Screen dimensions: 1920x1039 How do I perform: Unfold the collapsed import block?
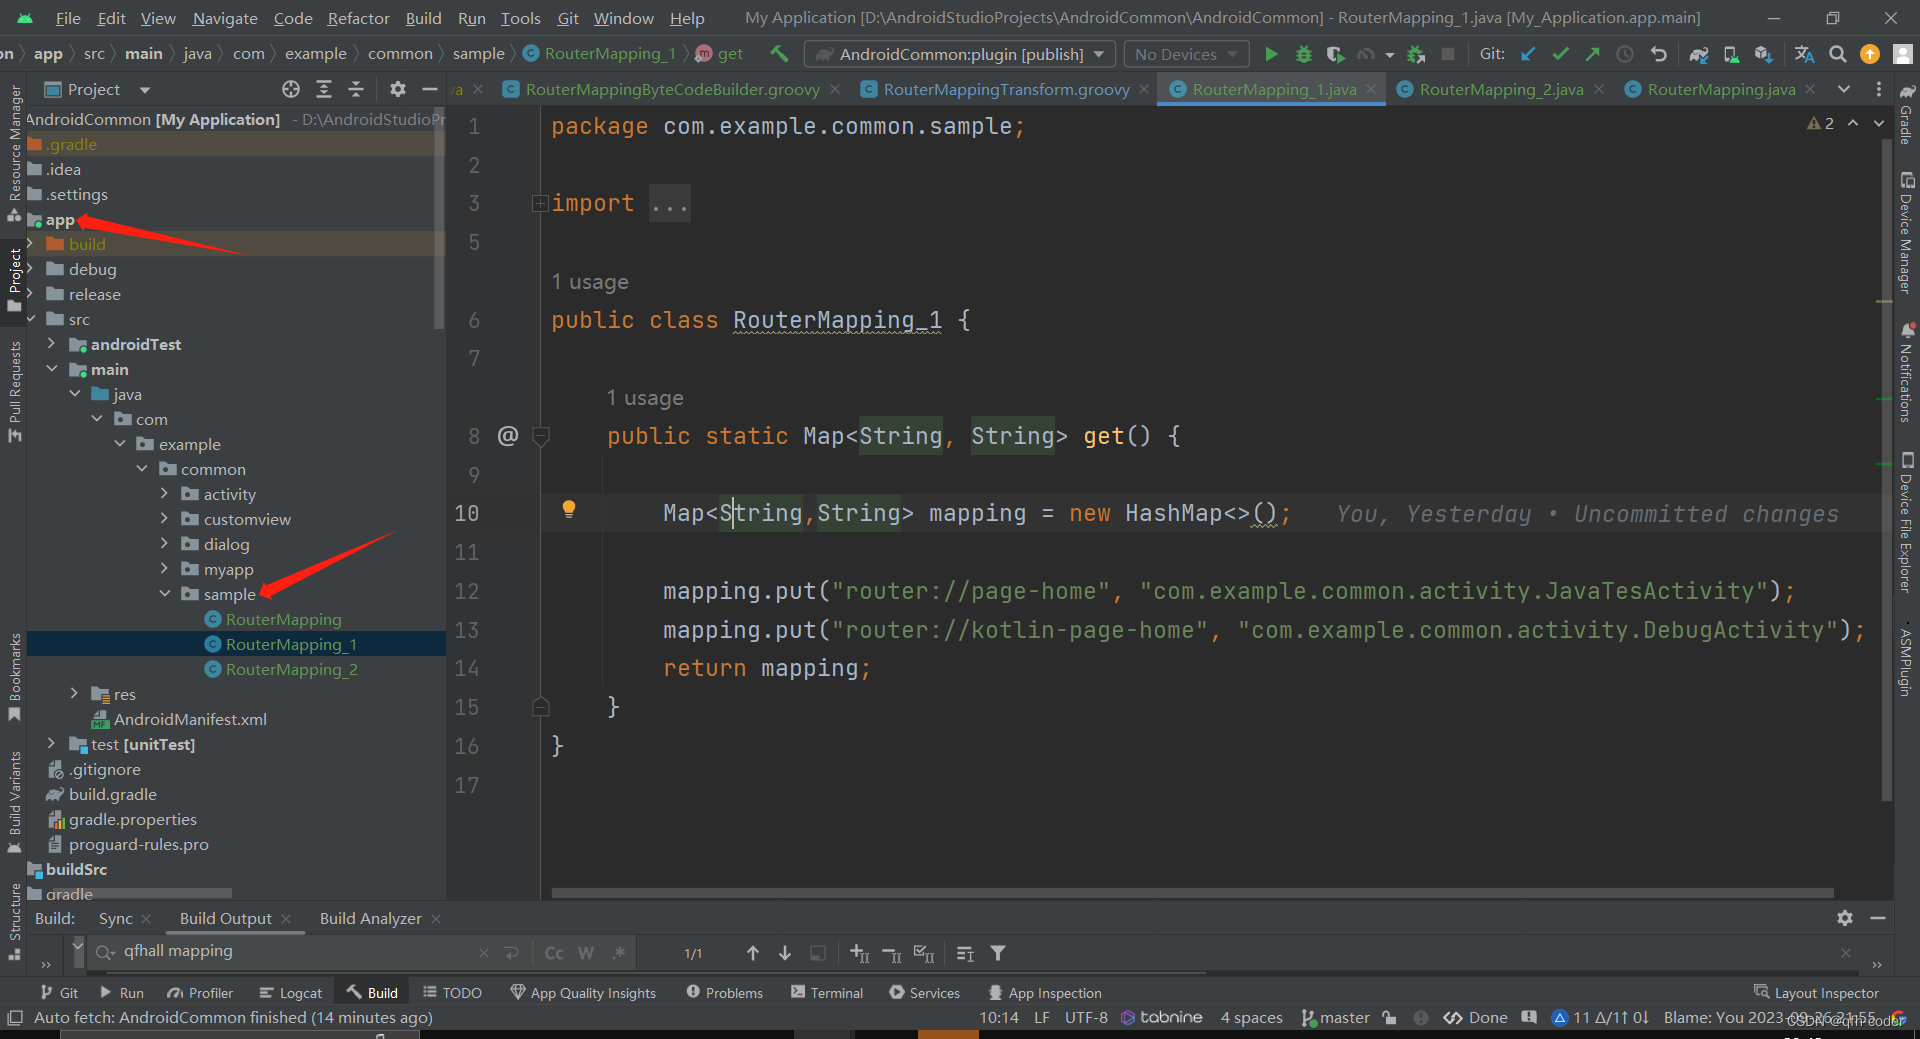point(540,204)
